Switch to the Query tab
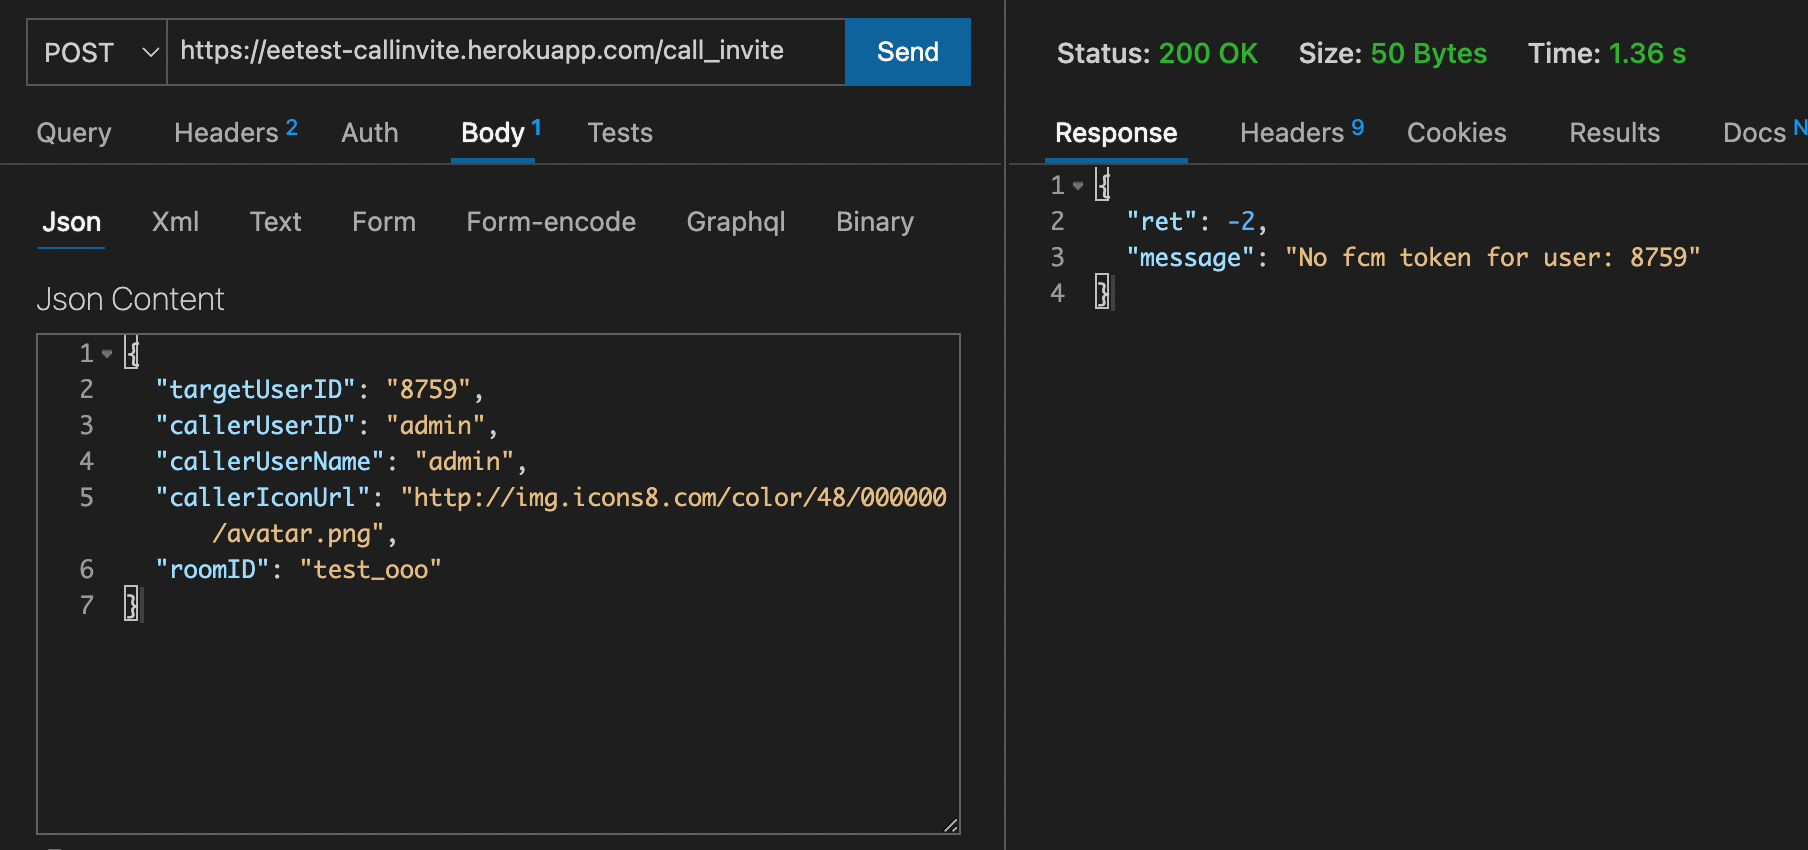The image size is (1808, 850). (x=74, y=133)
